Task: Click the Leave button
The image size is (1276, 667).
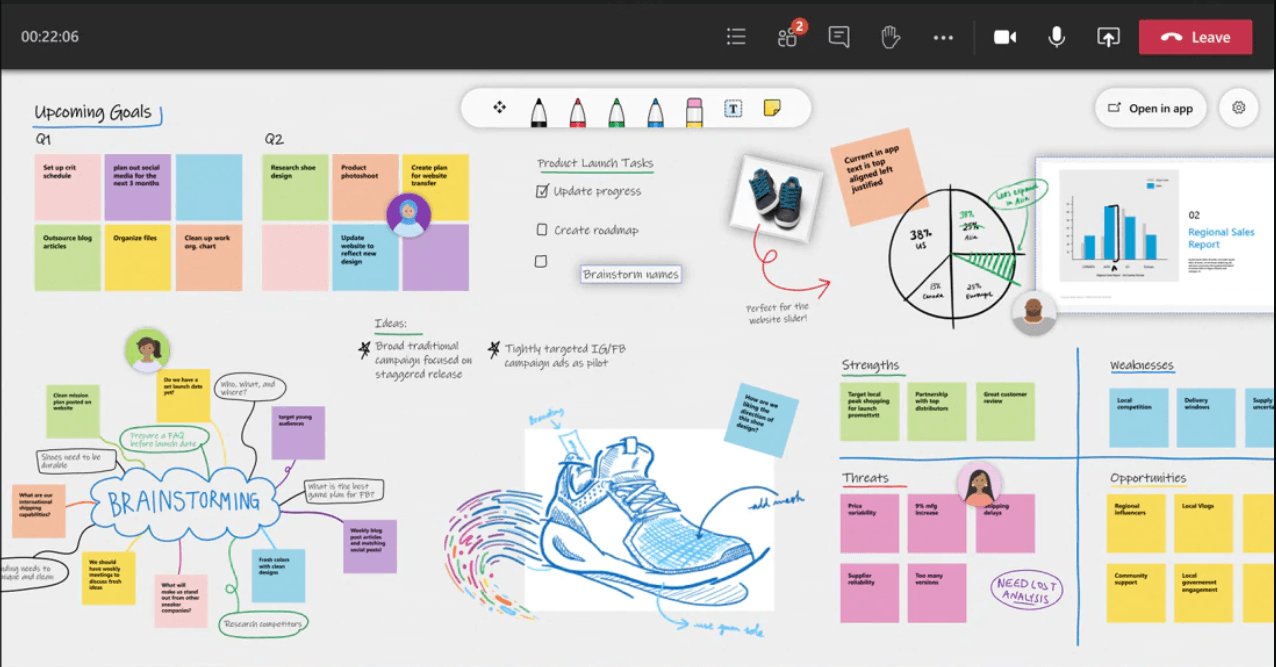Action: (1195, 36)
